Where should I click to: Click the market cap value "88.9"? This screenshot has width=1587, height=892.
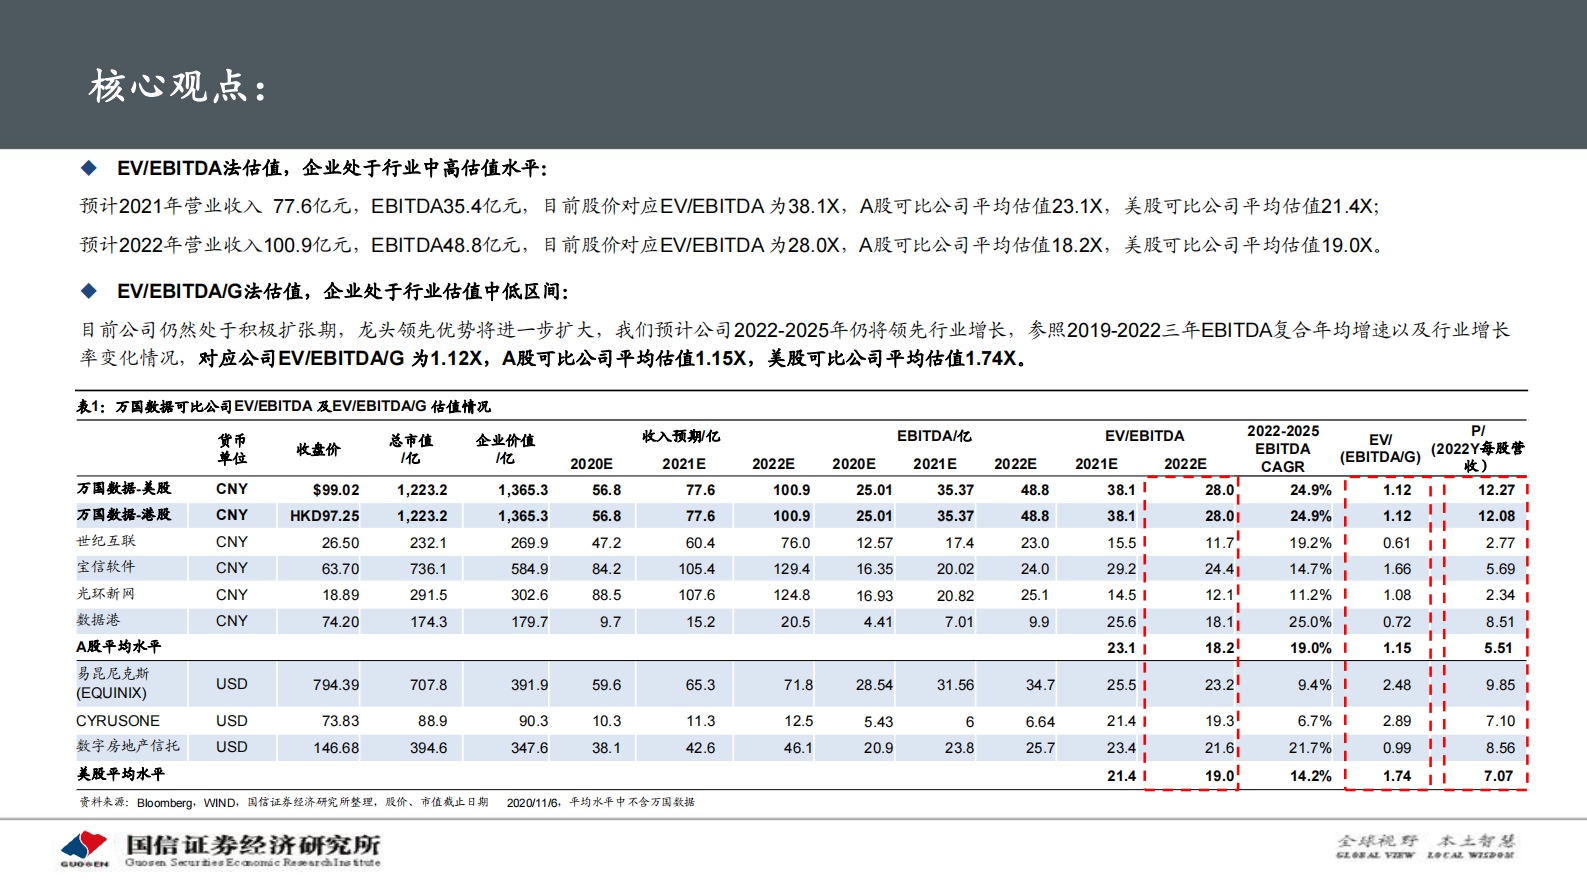432,721
